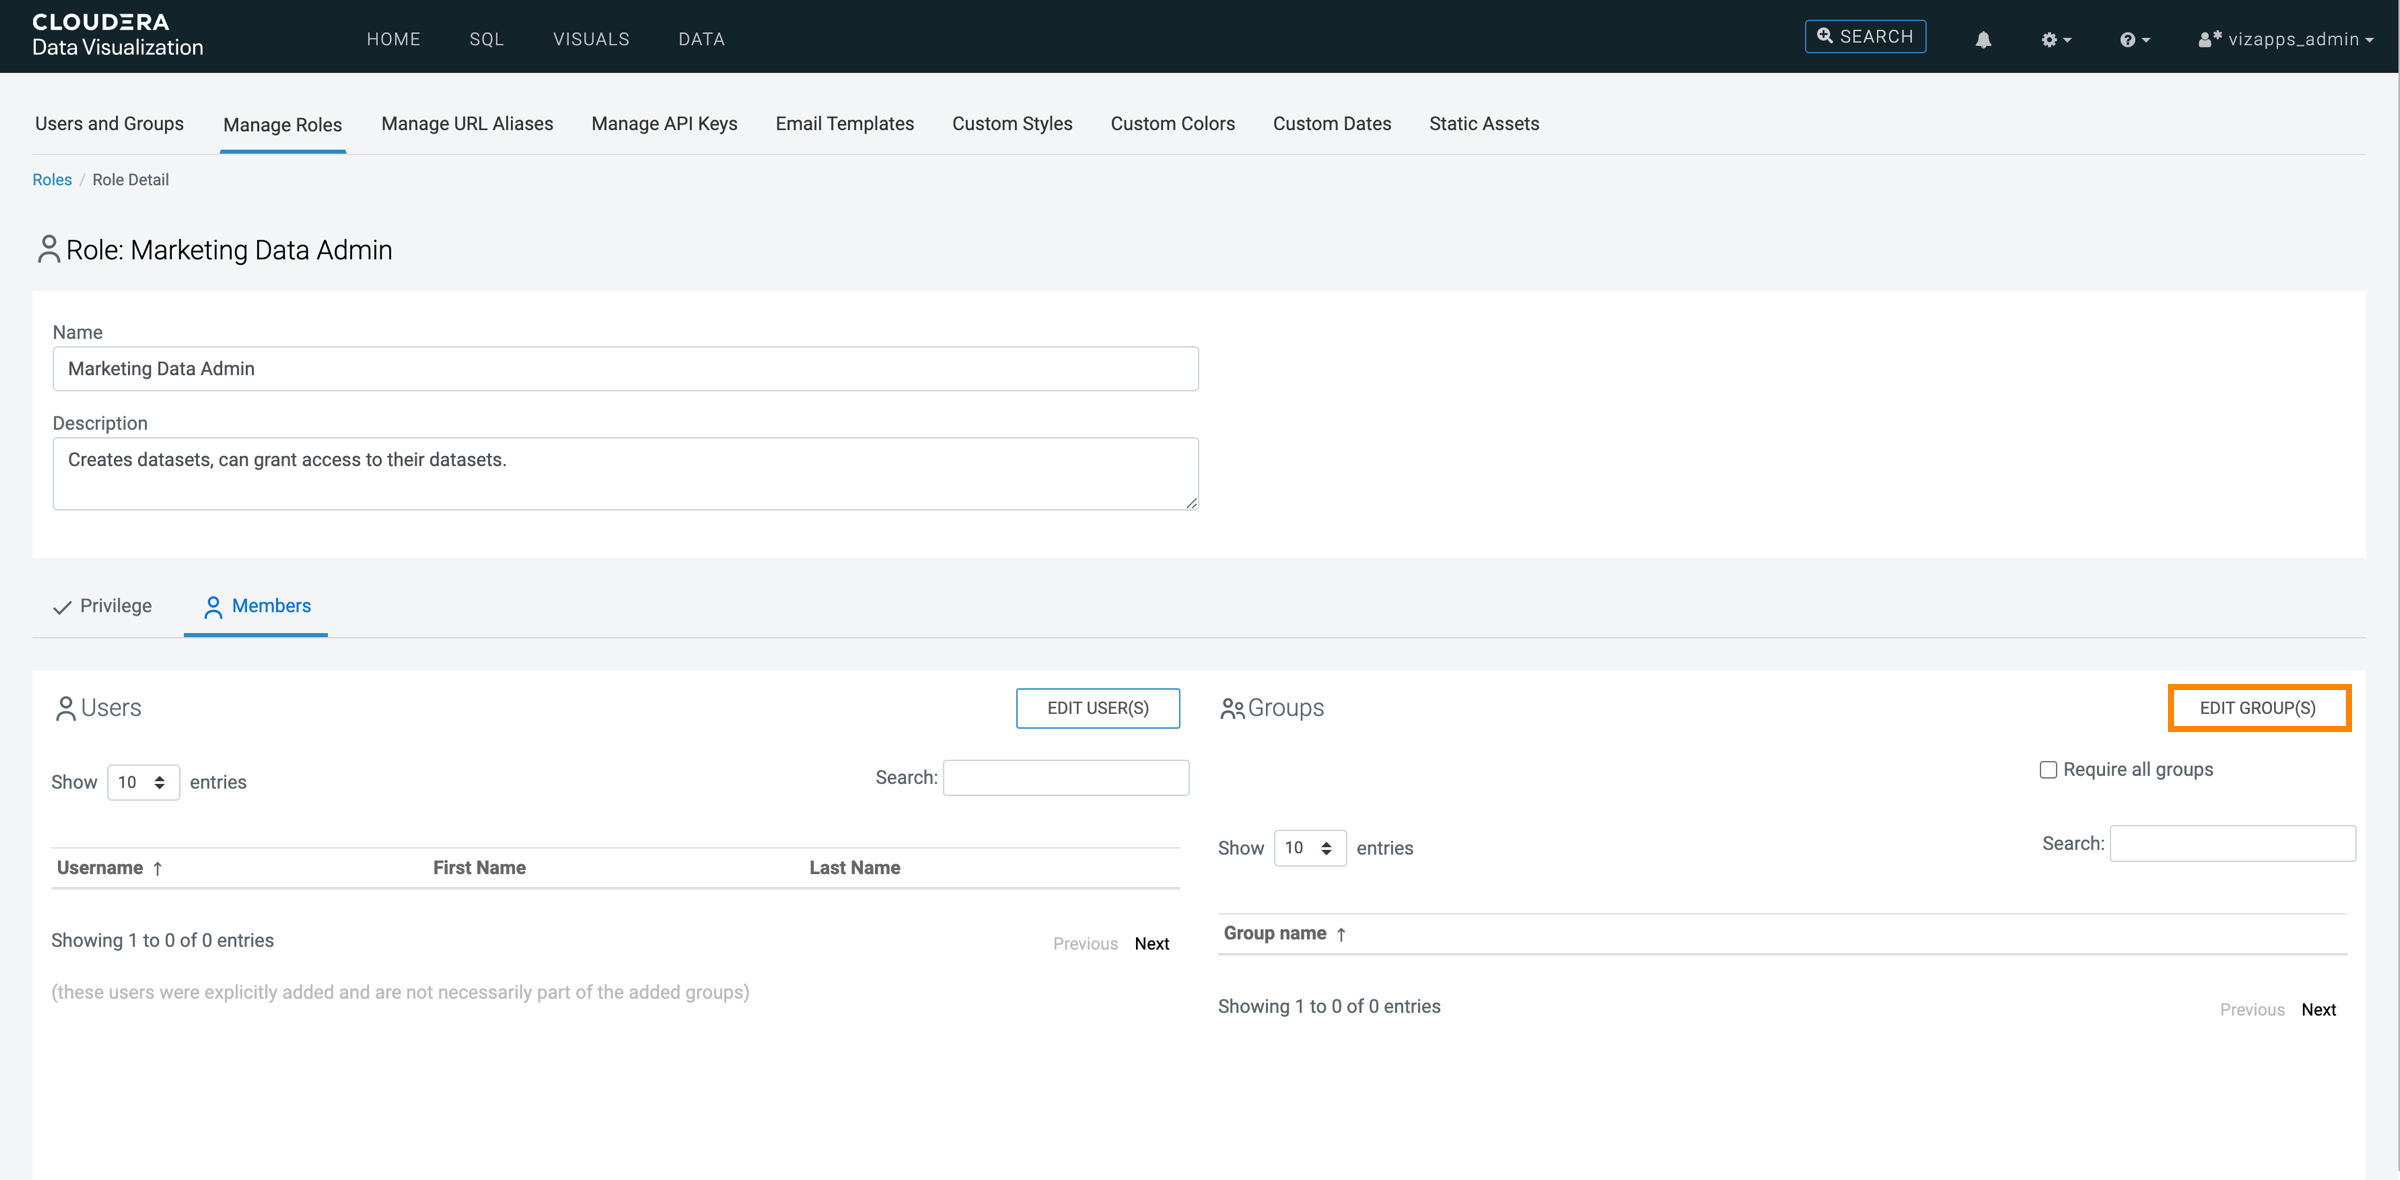This screenshot has height=1180, width=2400.
Task: Switch to the Privilege tab
Action: pos(103,606)
